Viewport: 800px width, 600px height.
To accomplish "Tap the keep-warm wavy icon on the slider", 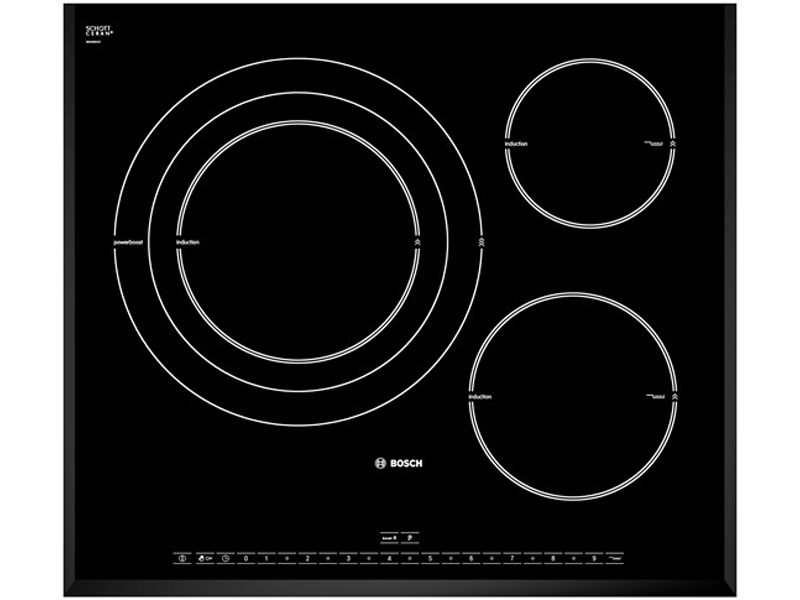I will click(x=615, y=557).
